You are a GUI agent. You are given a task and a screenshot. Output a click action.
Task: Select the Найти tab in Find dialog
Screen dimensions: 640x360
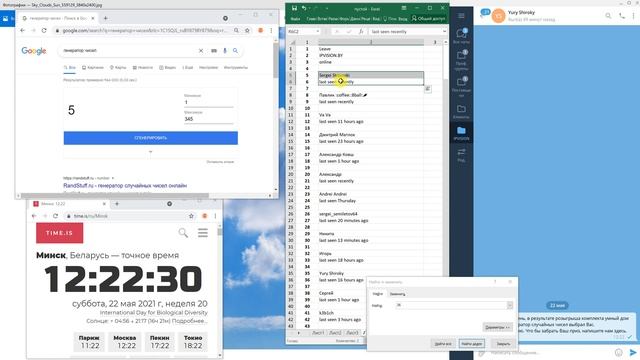(378, 294)
